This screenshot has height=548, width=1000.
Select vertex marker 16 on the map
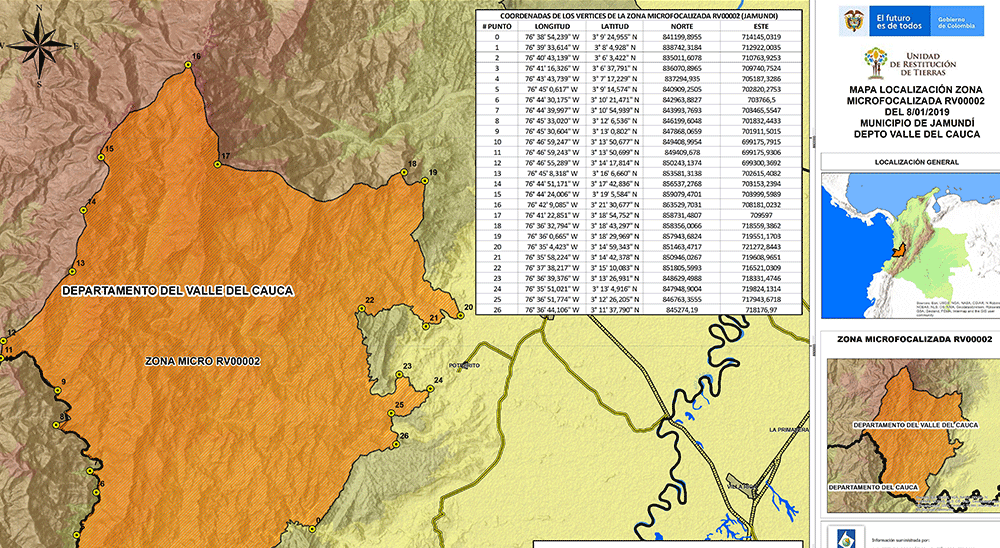187,65
